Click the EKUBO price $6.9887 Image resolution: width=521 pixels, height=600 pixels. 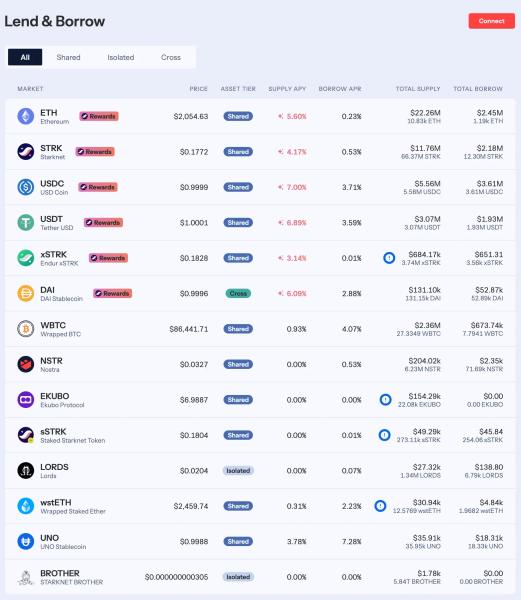194,400
